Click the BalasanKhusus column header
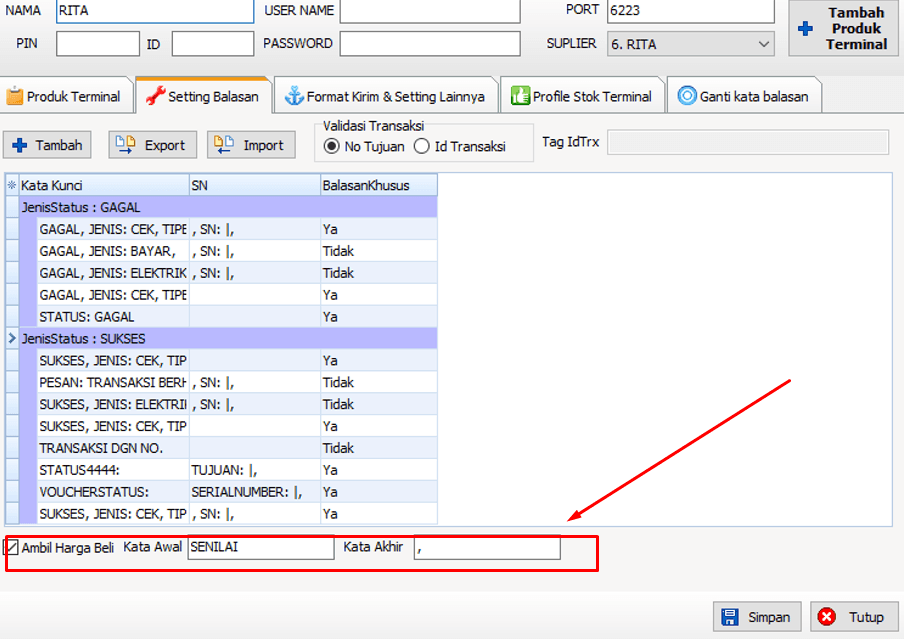The width and height of the screenshot is (904, 639). (378, 185)
